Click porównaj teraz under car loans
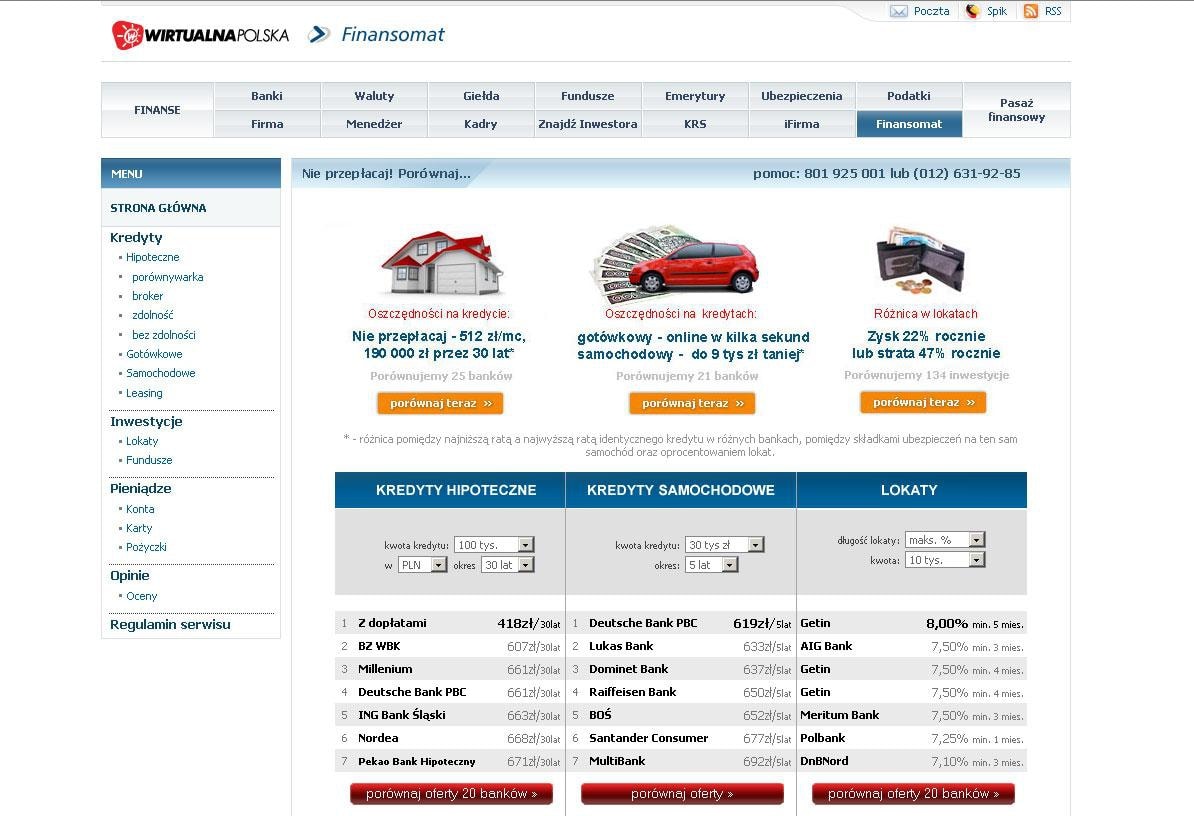 [x=692, y=403]
